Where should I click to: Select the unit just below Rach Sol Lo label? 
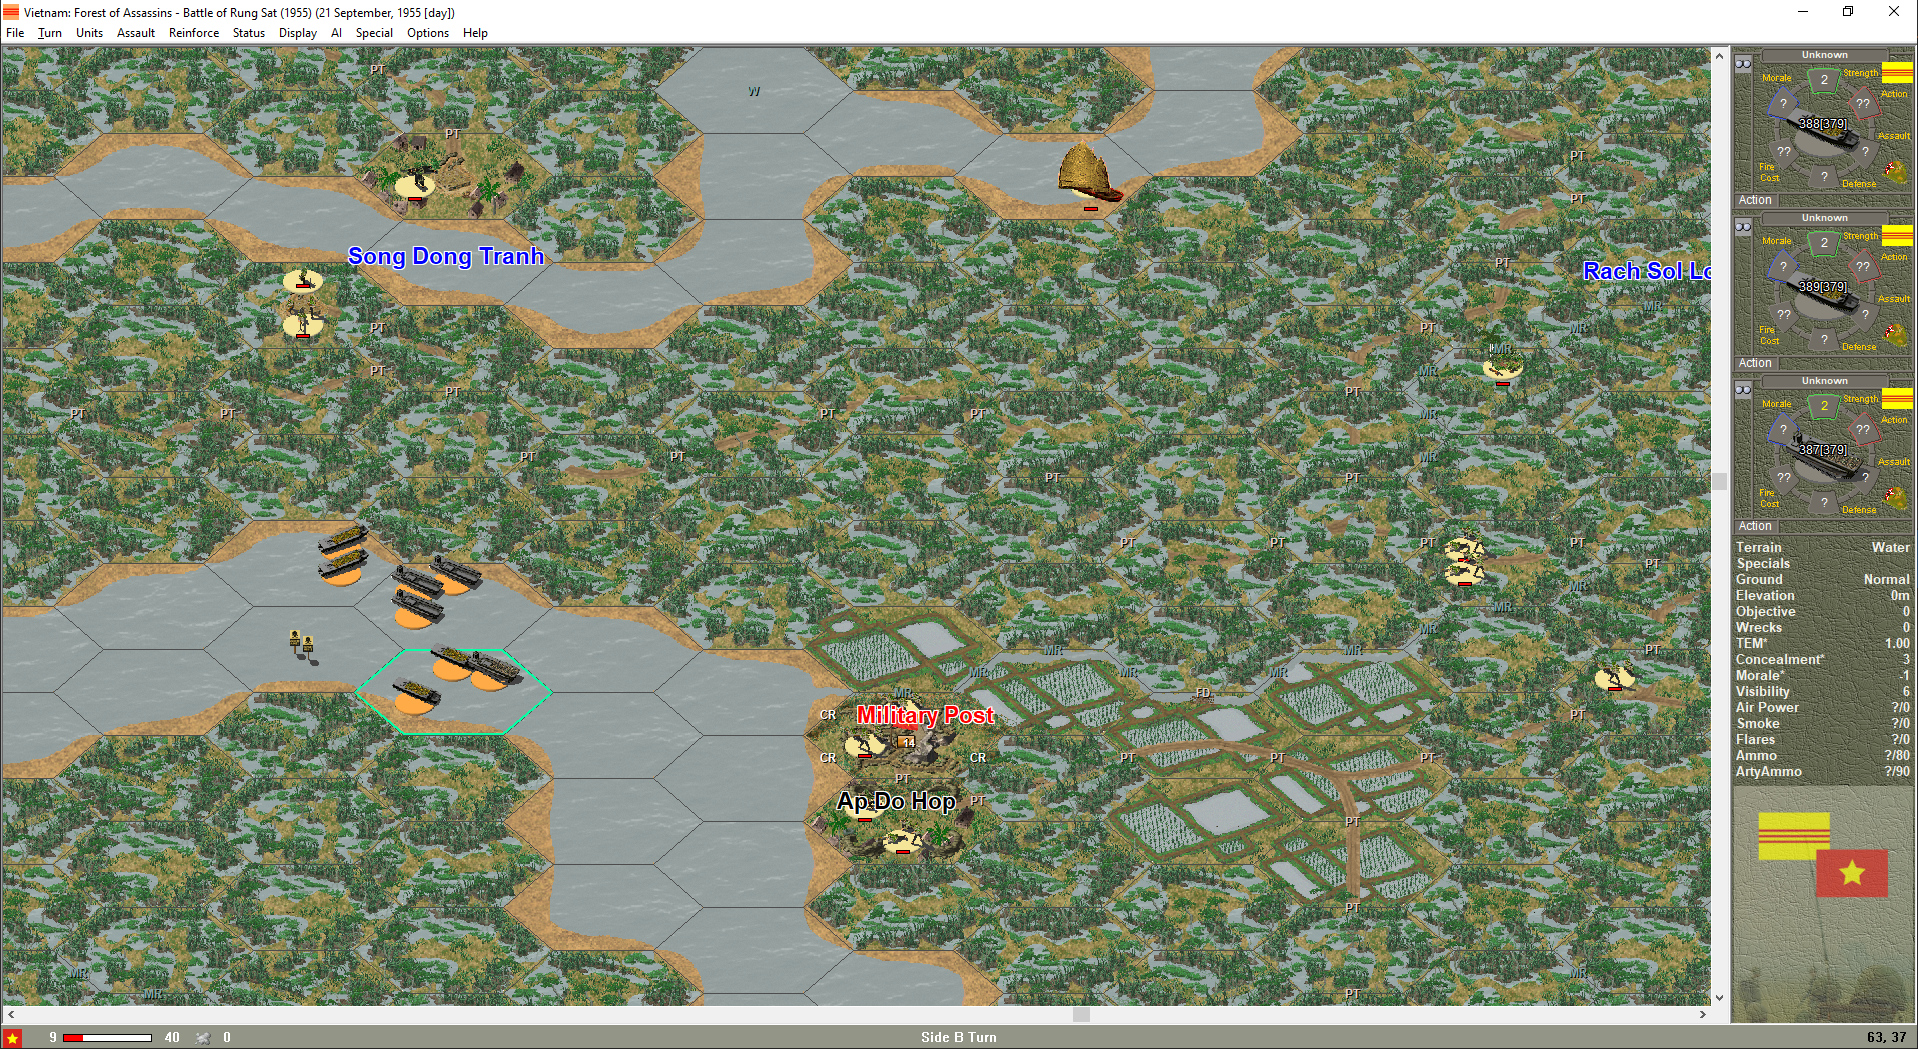tap(1502, 366)
